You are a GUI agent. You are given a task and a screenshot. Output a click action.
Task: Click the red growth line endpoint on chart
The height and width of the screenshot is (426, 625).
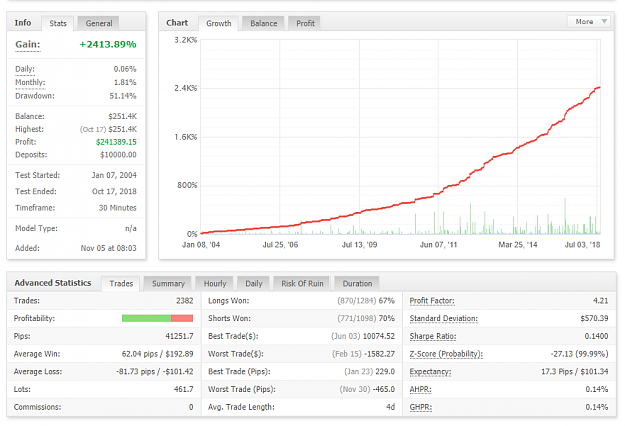click(x=599, y=88)
